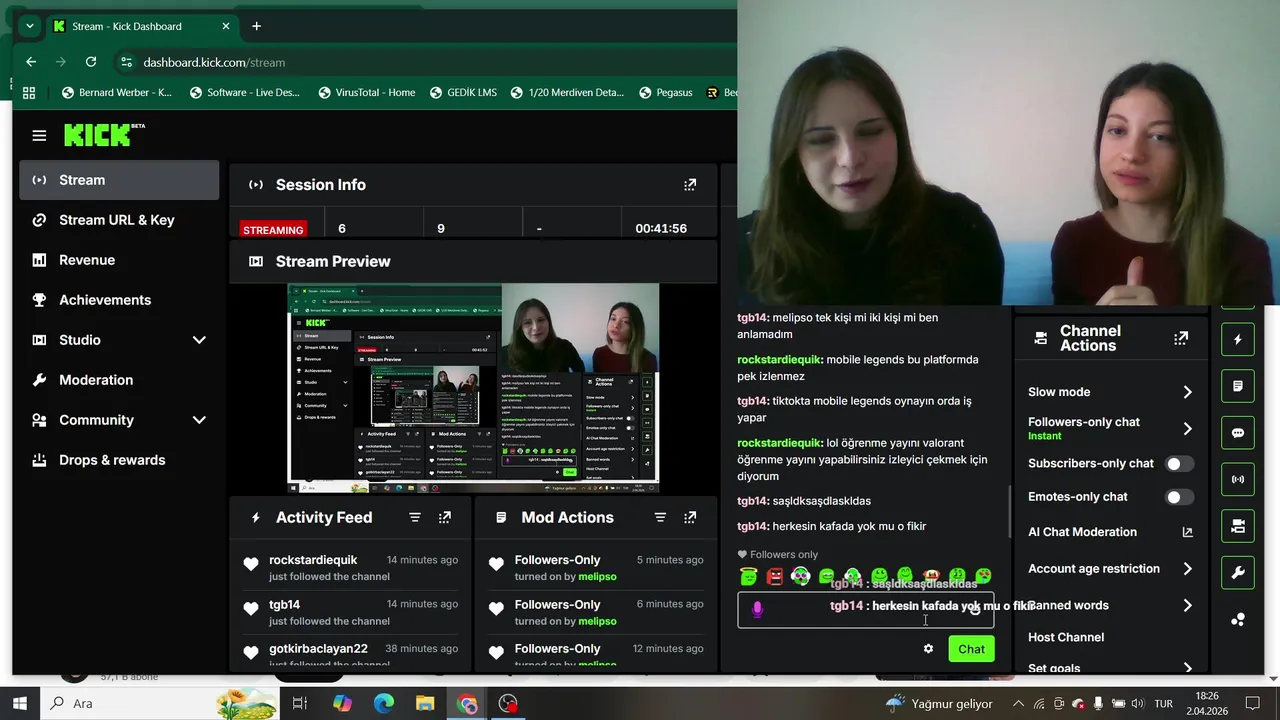Open Drops & rewards page
1280x720 pixels.
point(119,460)
